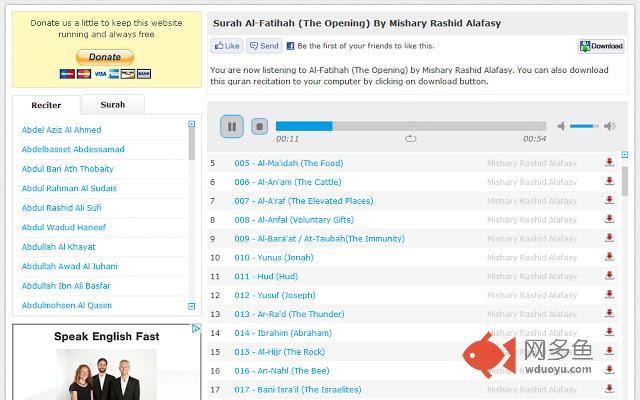Play 012 - Yusuf (Joseph)
640x400 pixels.
tap(275, 295)
